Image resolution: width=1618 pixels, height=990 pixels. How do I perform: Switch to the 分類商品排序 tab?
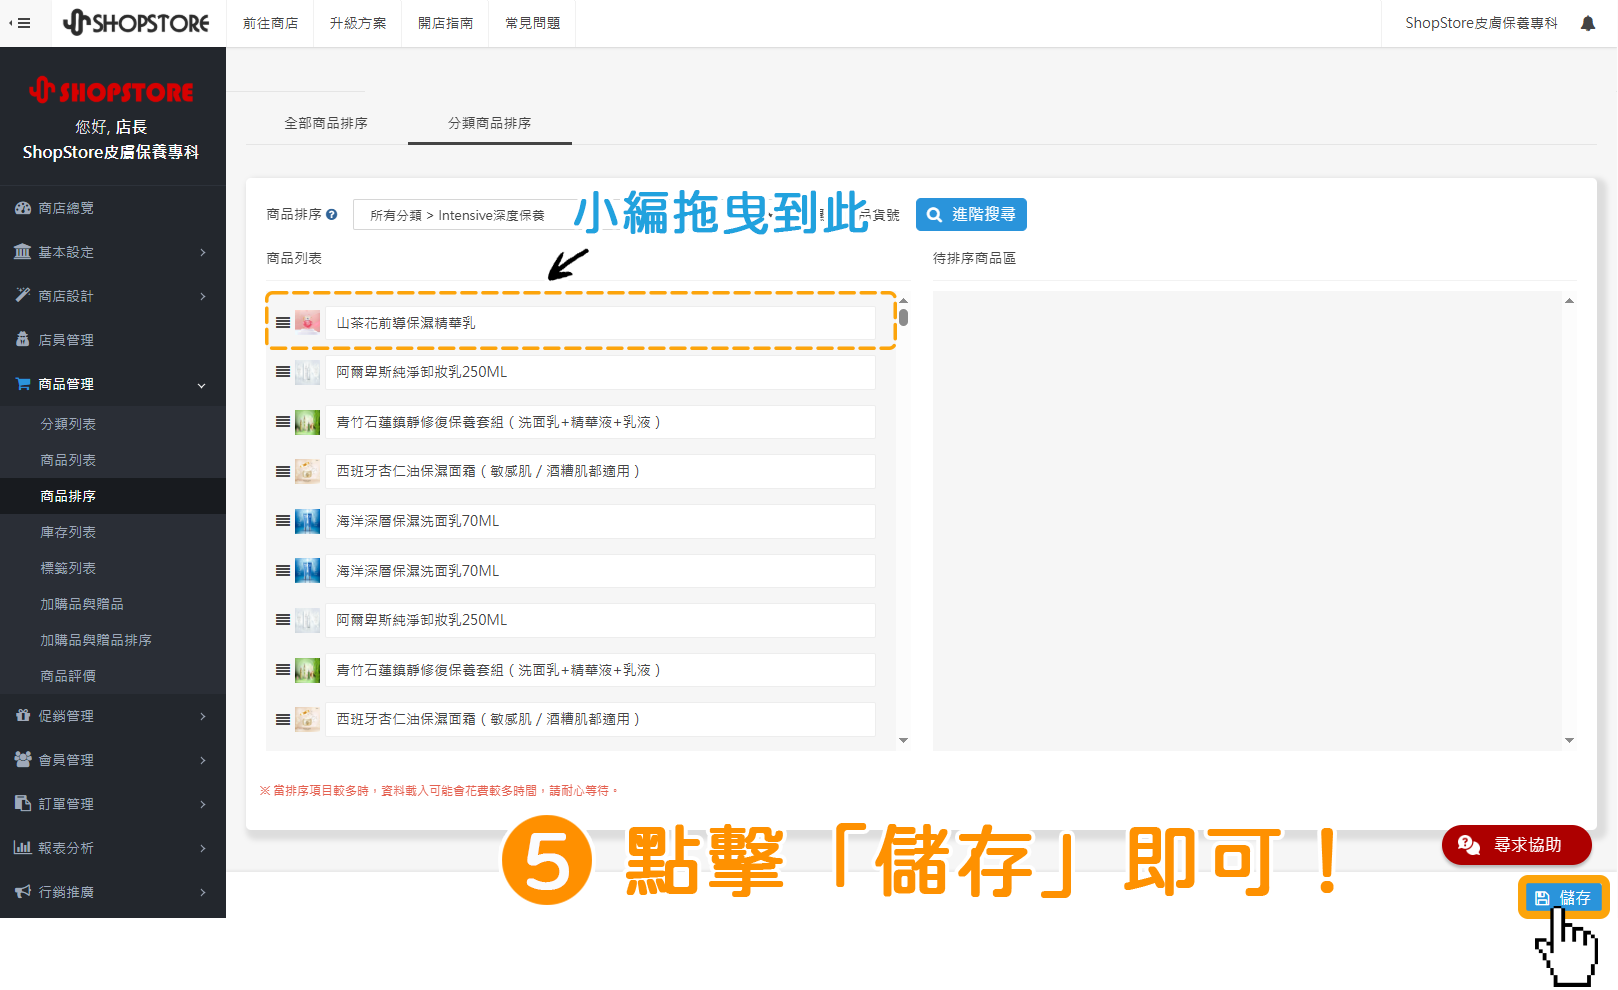click(490, 123)
